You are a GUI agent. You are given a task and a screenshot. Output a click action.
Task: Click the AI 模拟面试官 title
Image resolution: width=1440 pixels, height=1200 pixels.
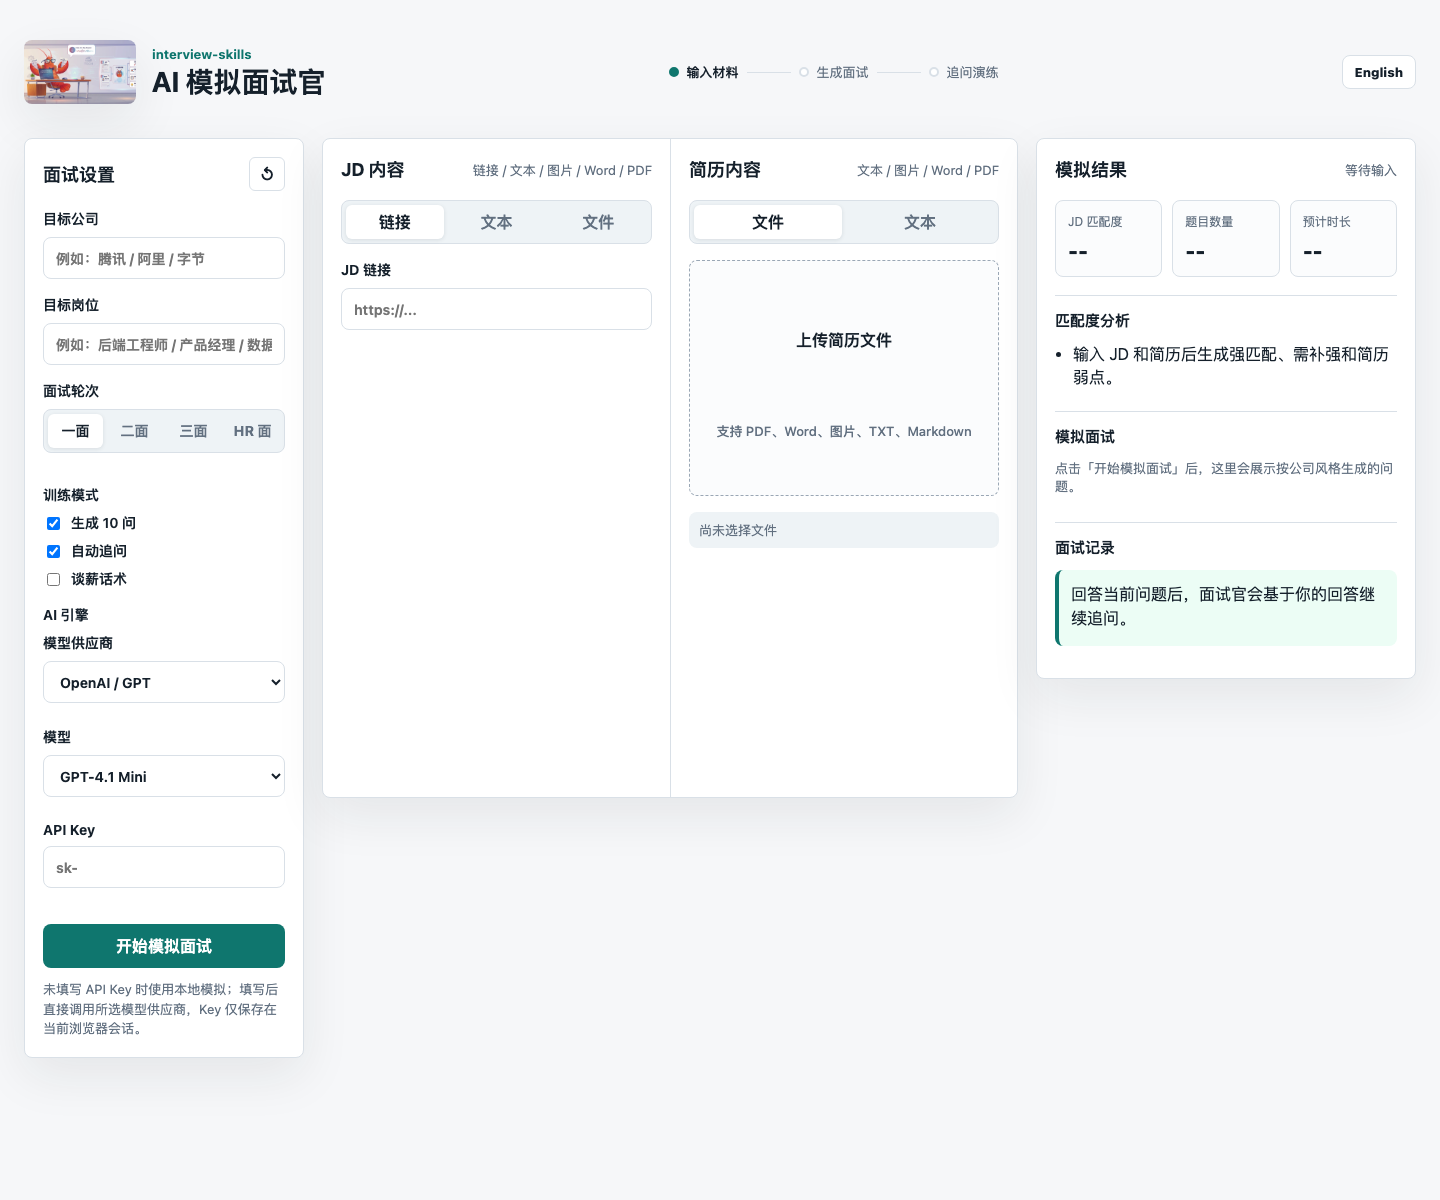click(x=238, y=82)
